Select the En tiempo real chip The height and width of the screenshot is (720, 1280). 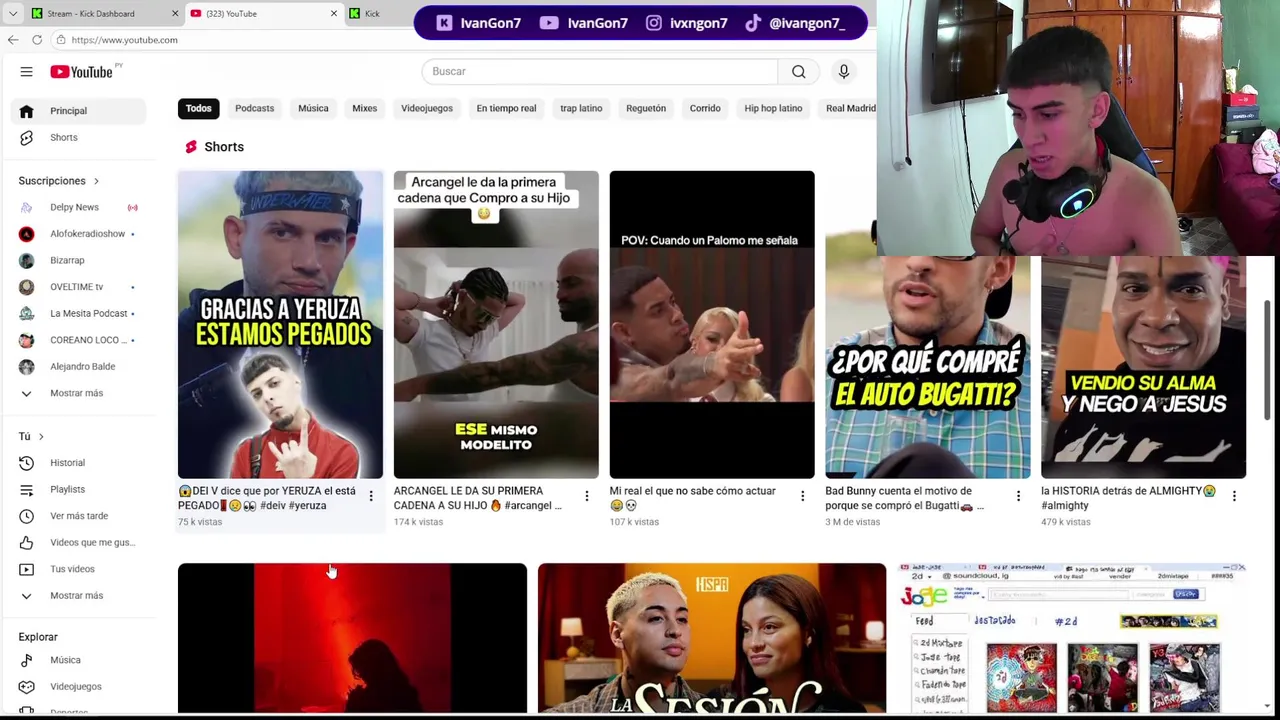tap(506, 108)
